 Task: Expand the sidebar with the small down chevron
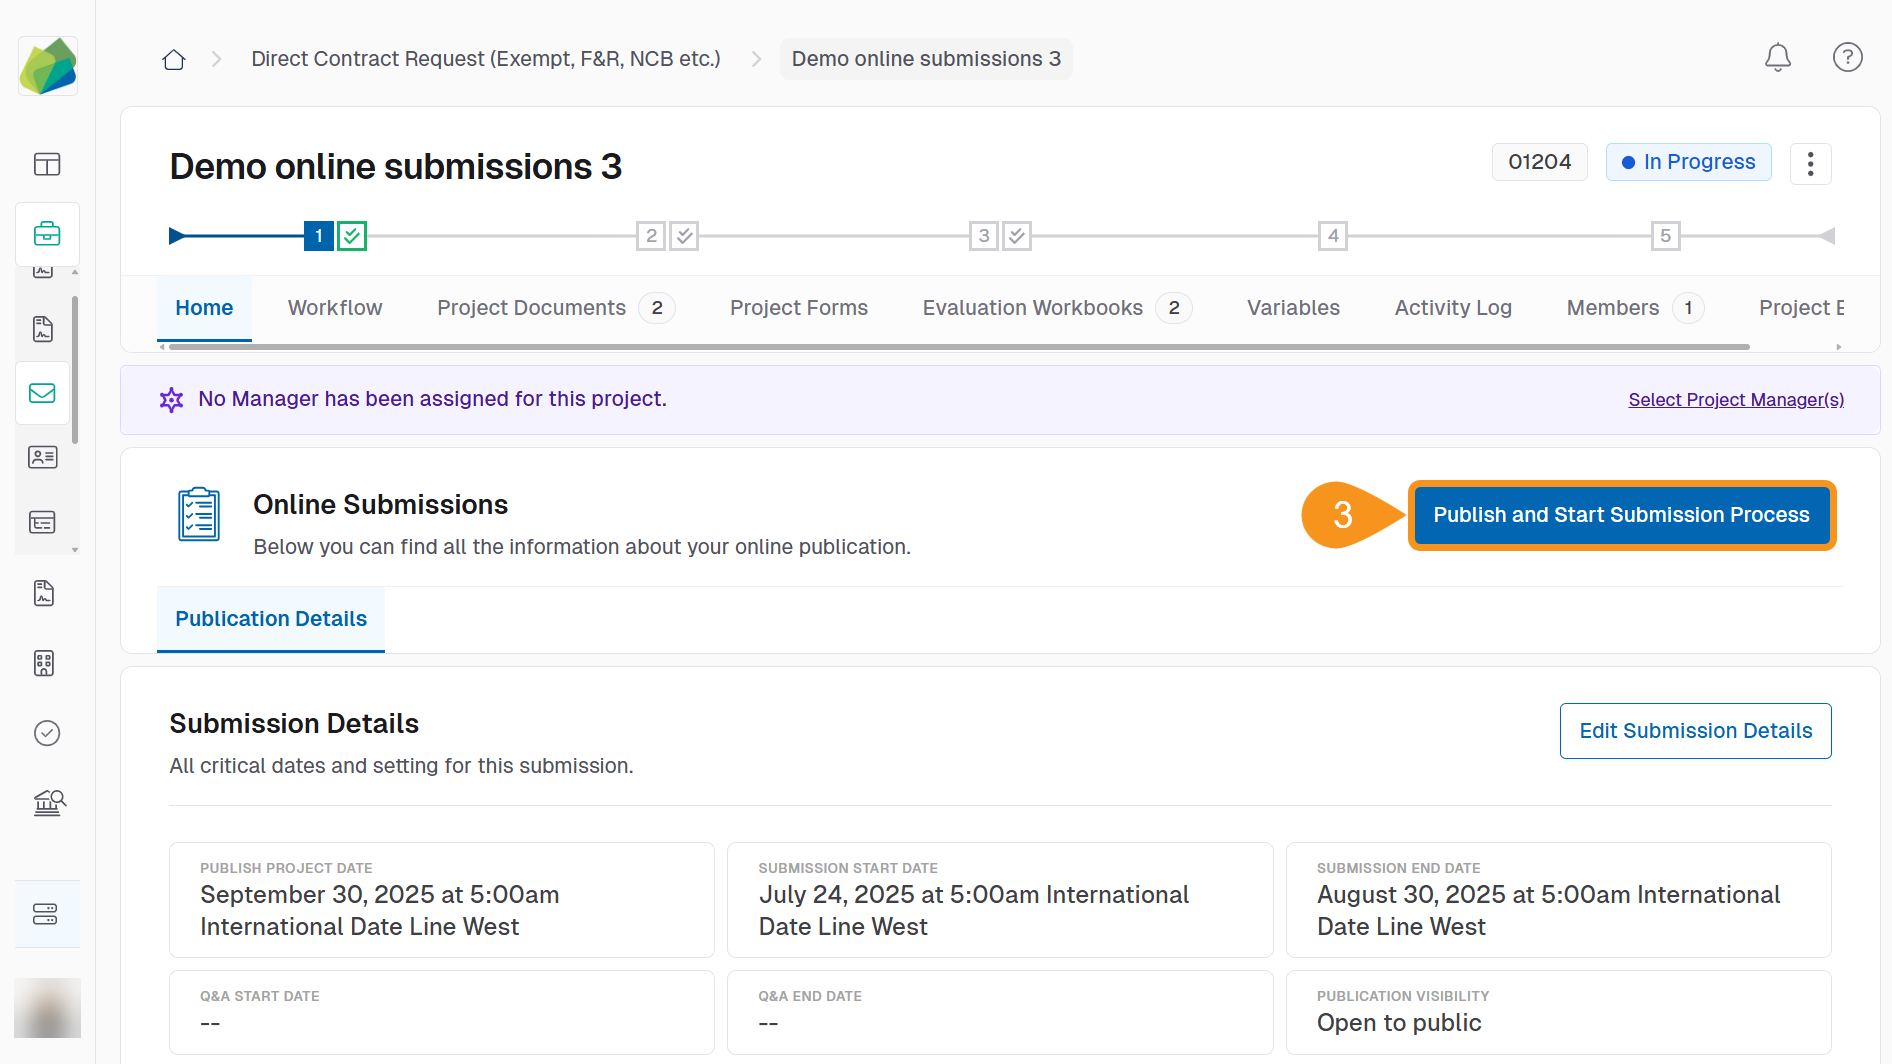74,549
